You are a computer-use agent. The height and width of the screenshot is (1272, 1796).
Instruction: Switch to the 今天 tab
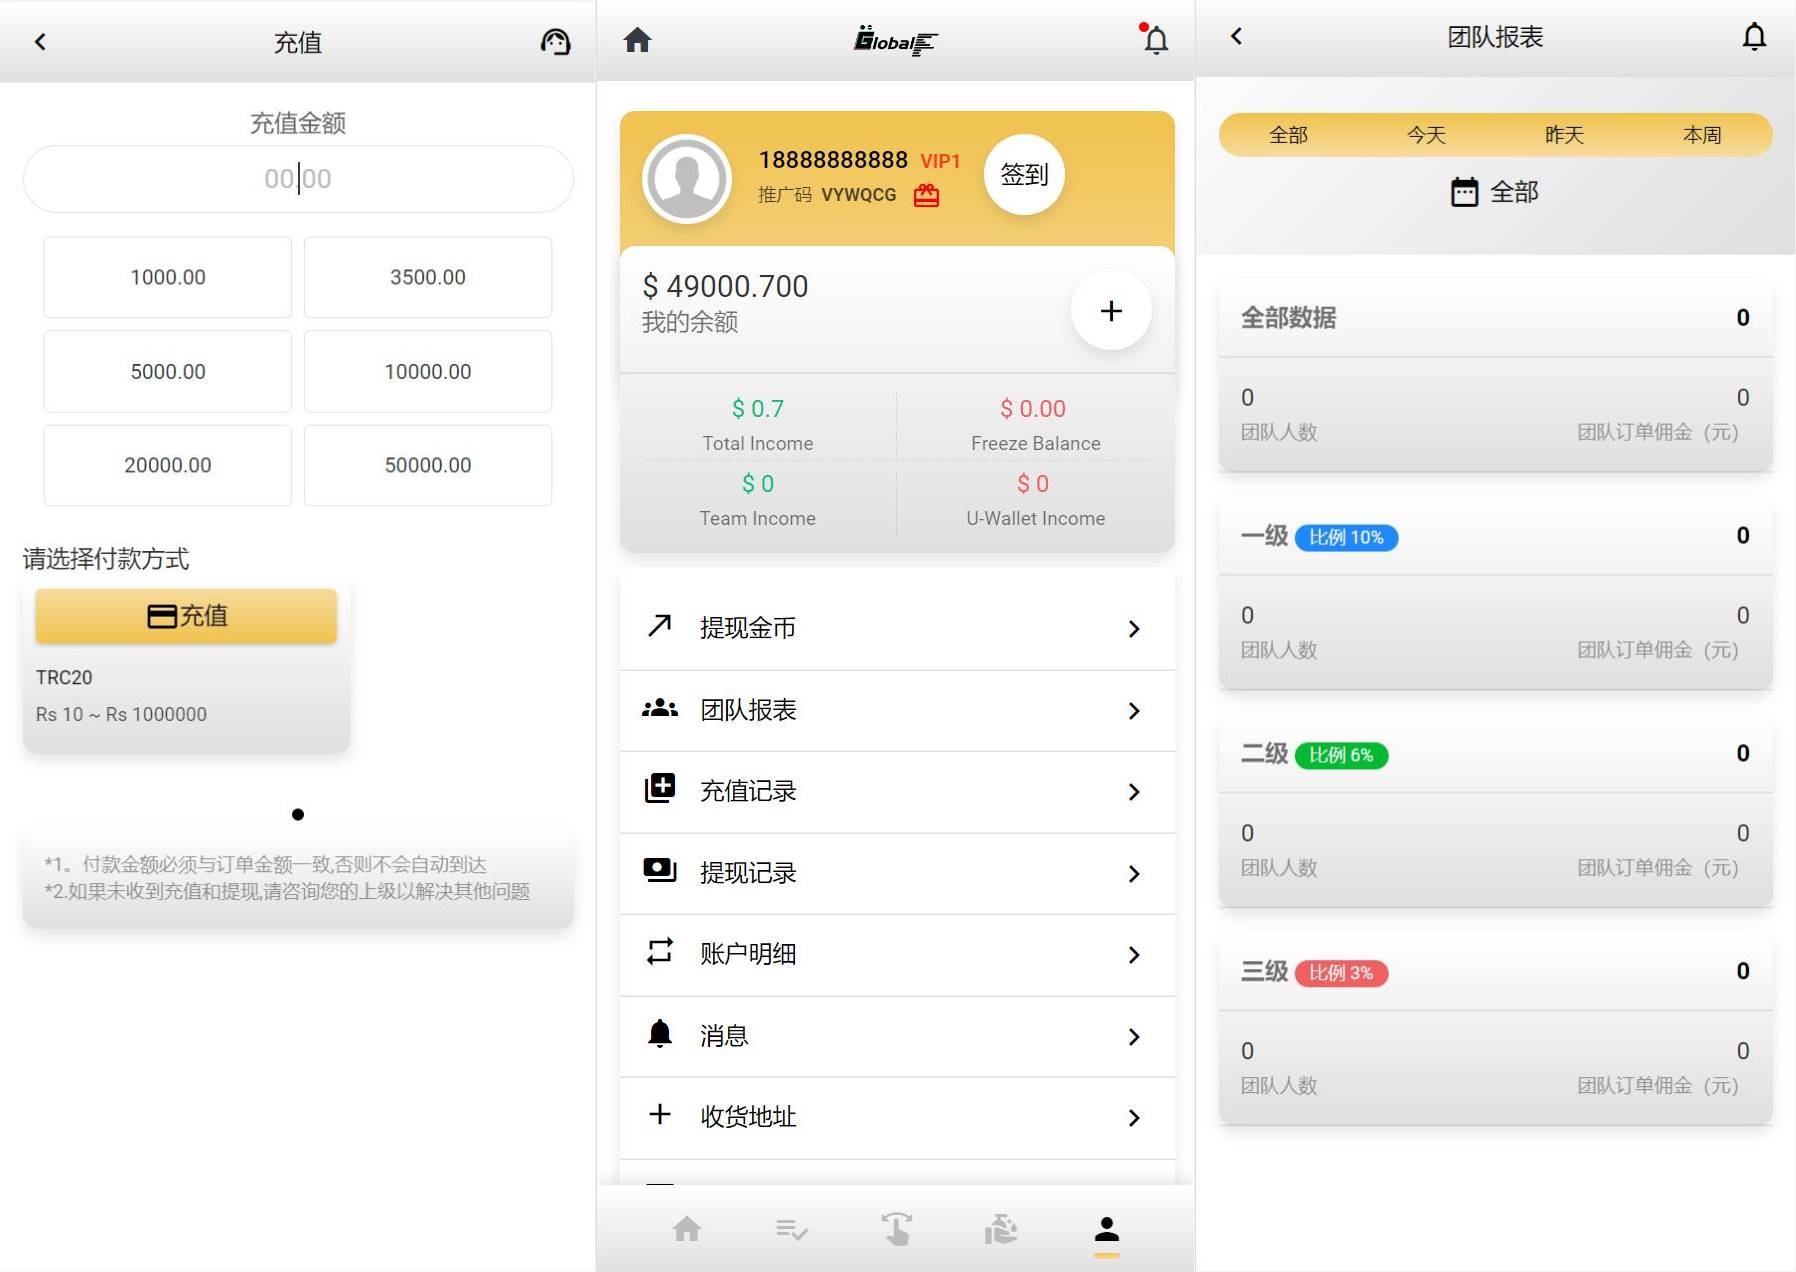pos(1426,135)
